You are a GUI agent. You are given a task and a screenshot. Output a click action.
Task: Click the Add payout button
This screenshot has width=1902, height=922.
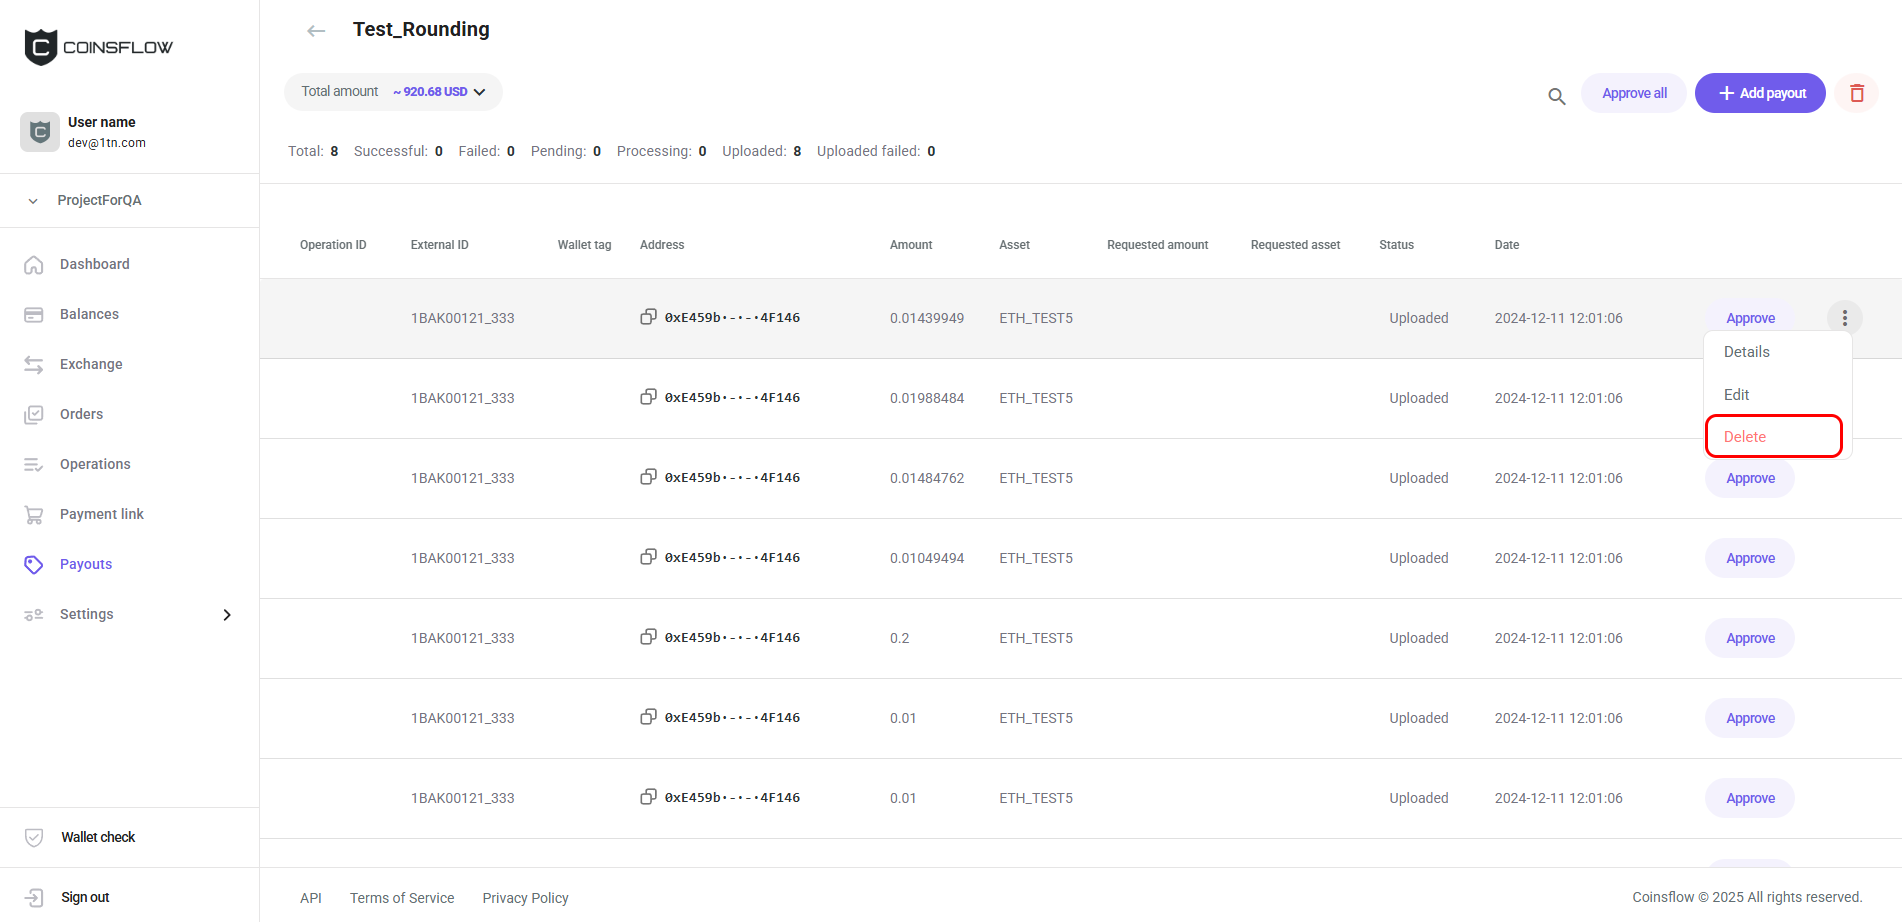click(1760, 93)
